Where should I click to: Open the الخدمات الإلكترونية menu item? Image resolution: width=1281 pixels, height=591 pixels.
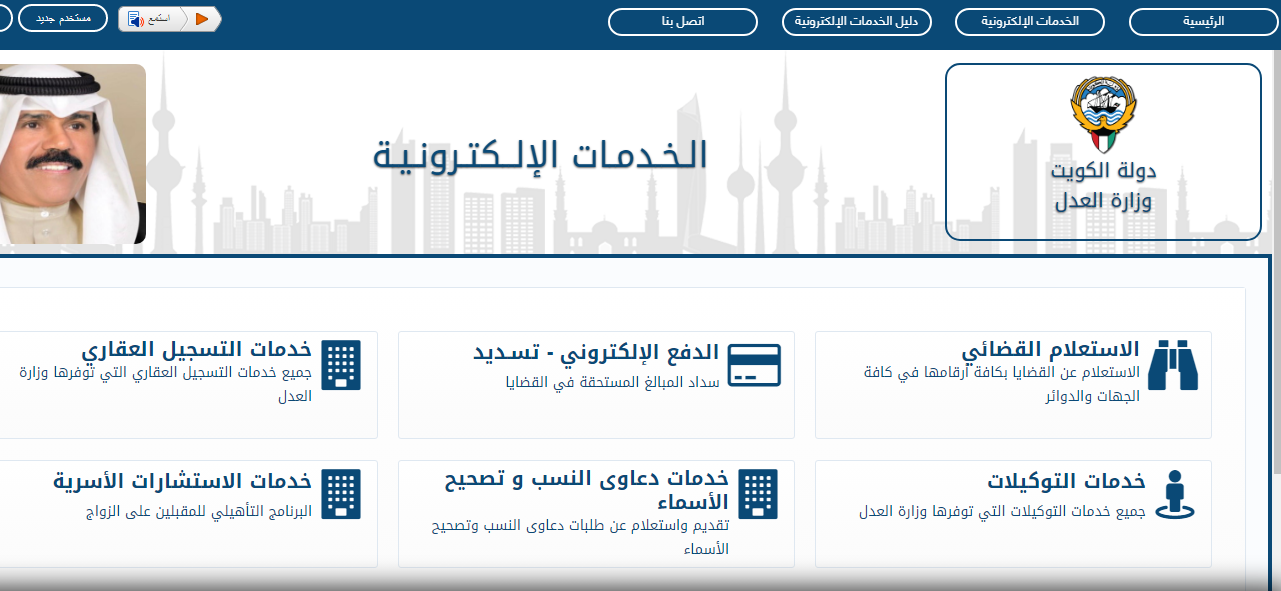[1030, 21]
